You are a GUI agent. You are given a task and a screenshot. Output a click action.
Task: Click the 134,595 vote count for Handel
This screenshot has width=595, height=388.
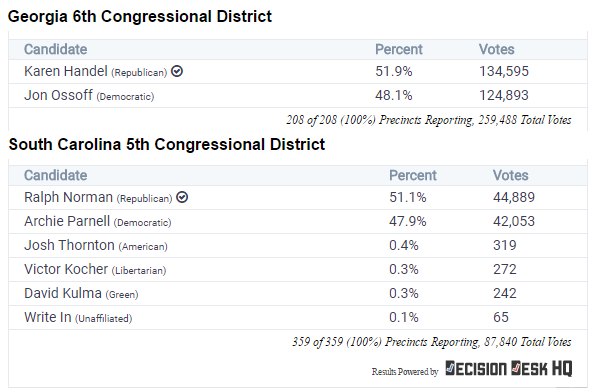(504, 71)
